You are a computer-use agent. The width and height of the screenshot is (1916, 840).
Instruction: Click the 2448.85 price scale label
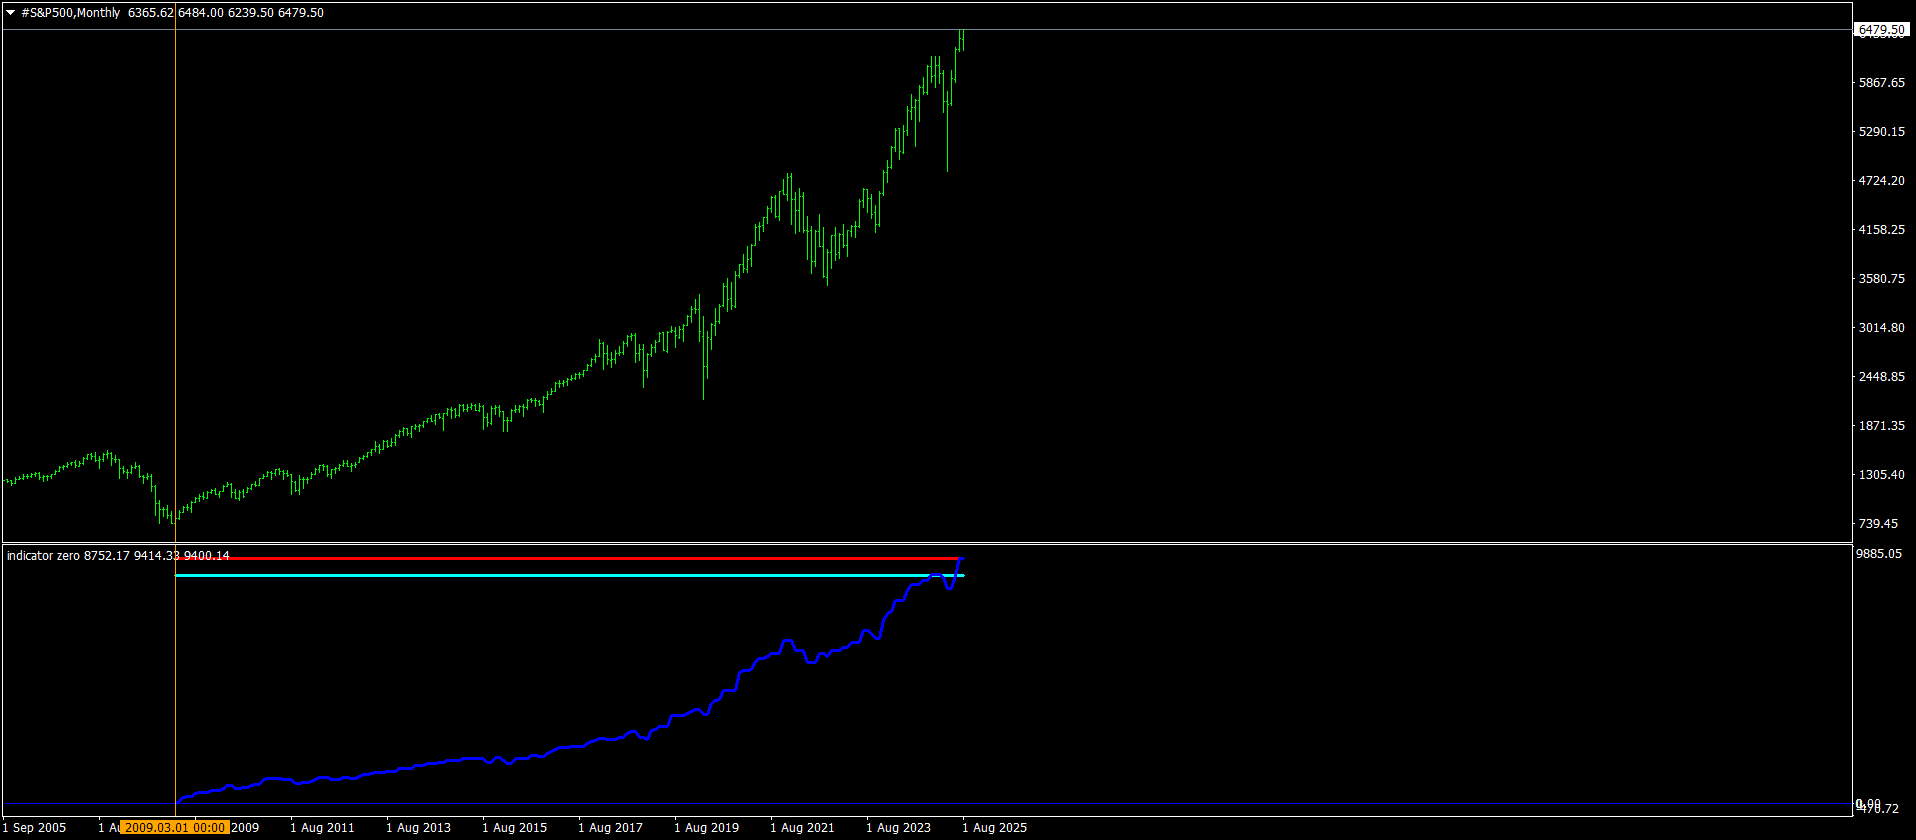pyautogui.click(x=1881, y=377)
